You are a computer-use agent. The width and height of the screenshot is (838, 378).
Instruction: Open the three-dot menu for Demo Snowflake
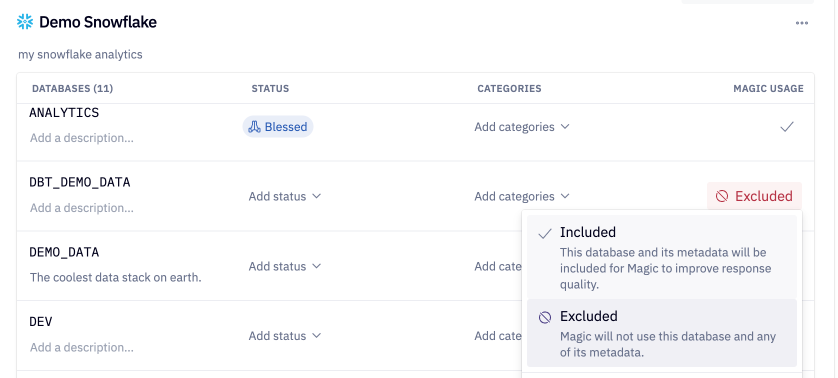801,23
